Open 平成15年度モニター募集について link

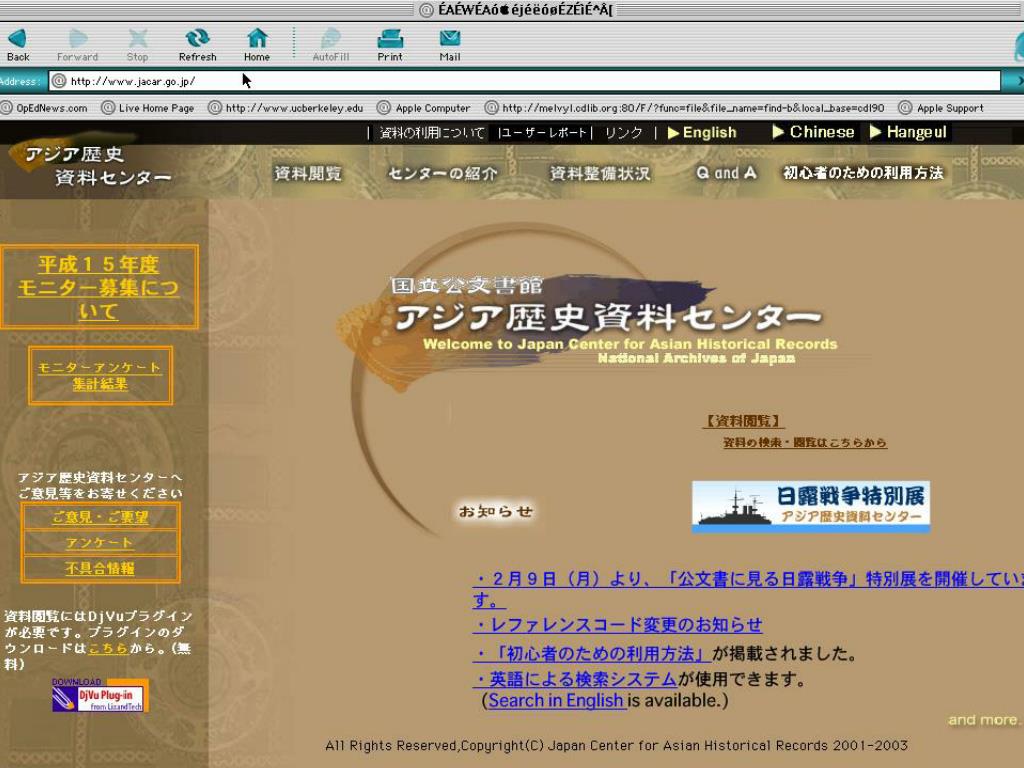(x=99, y=287)
